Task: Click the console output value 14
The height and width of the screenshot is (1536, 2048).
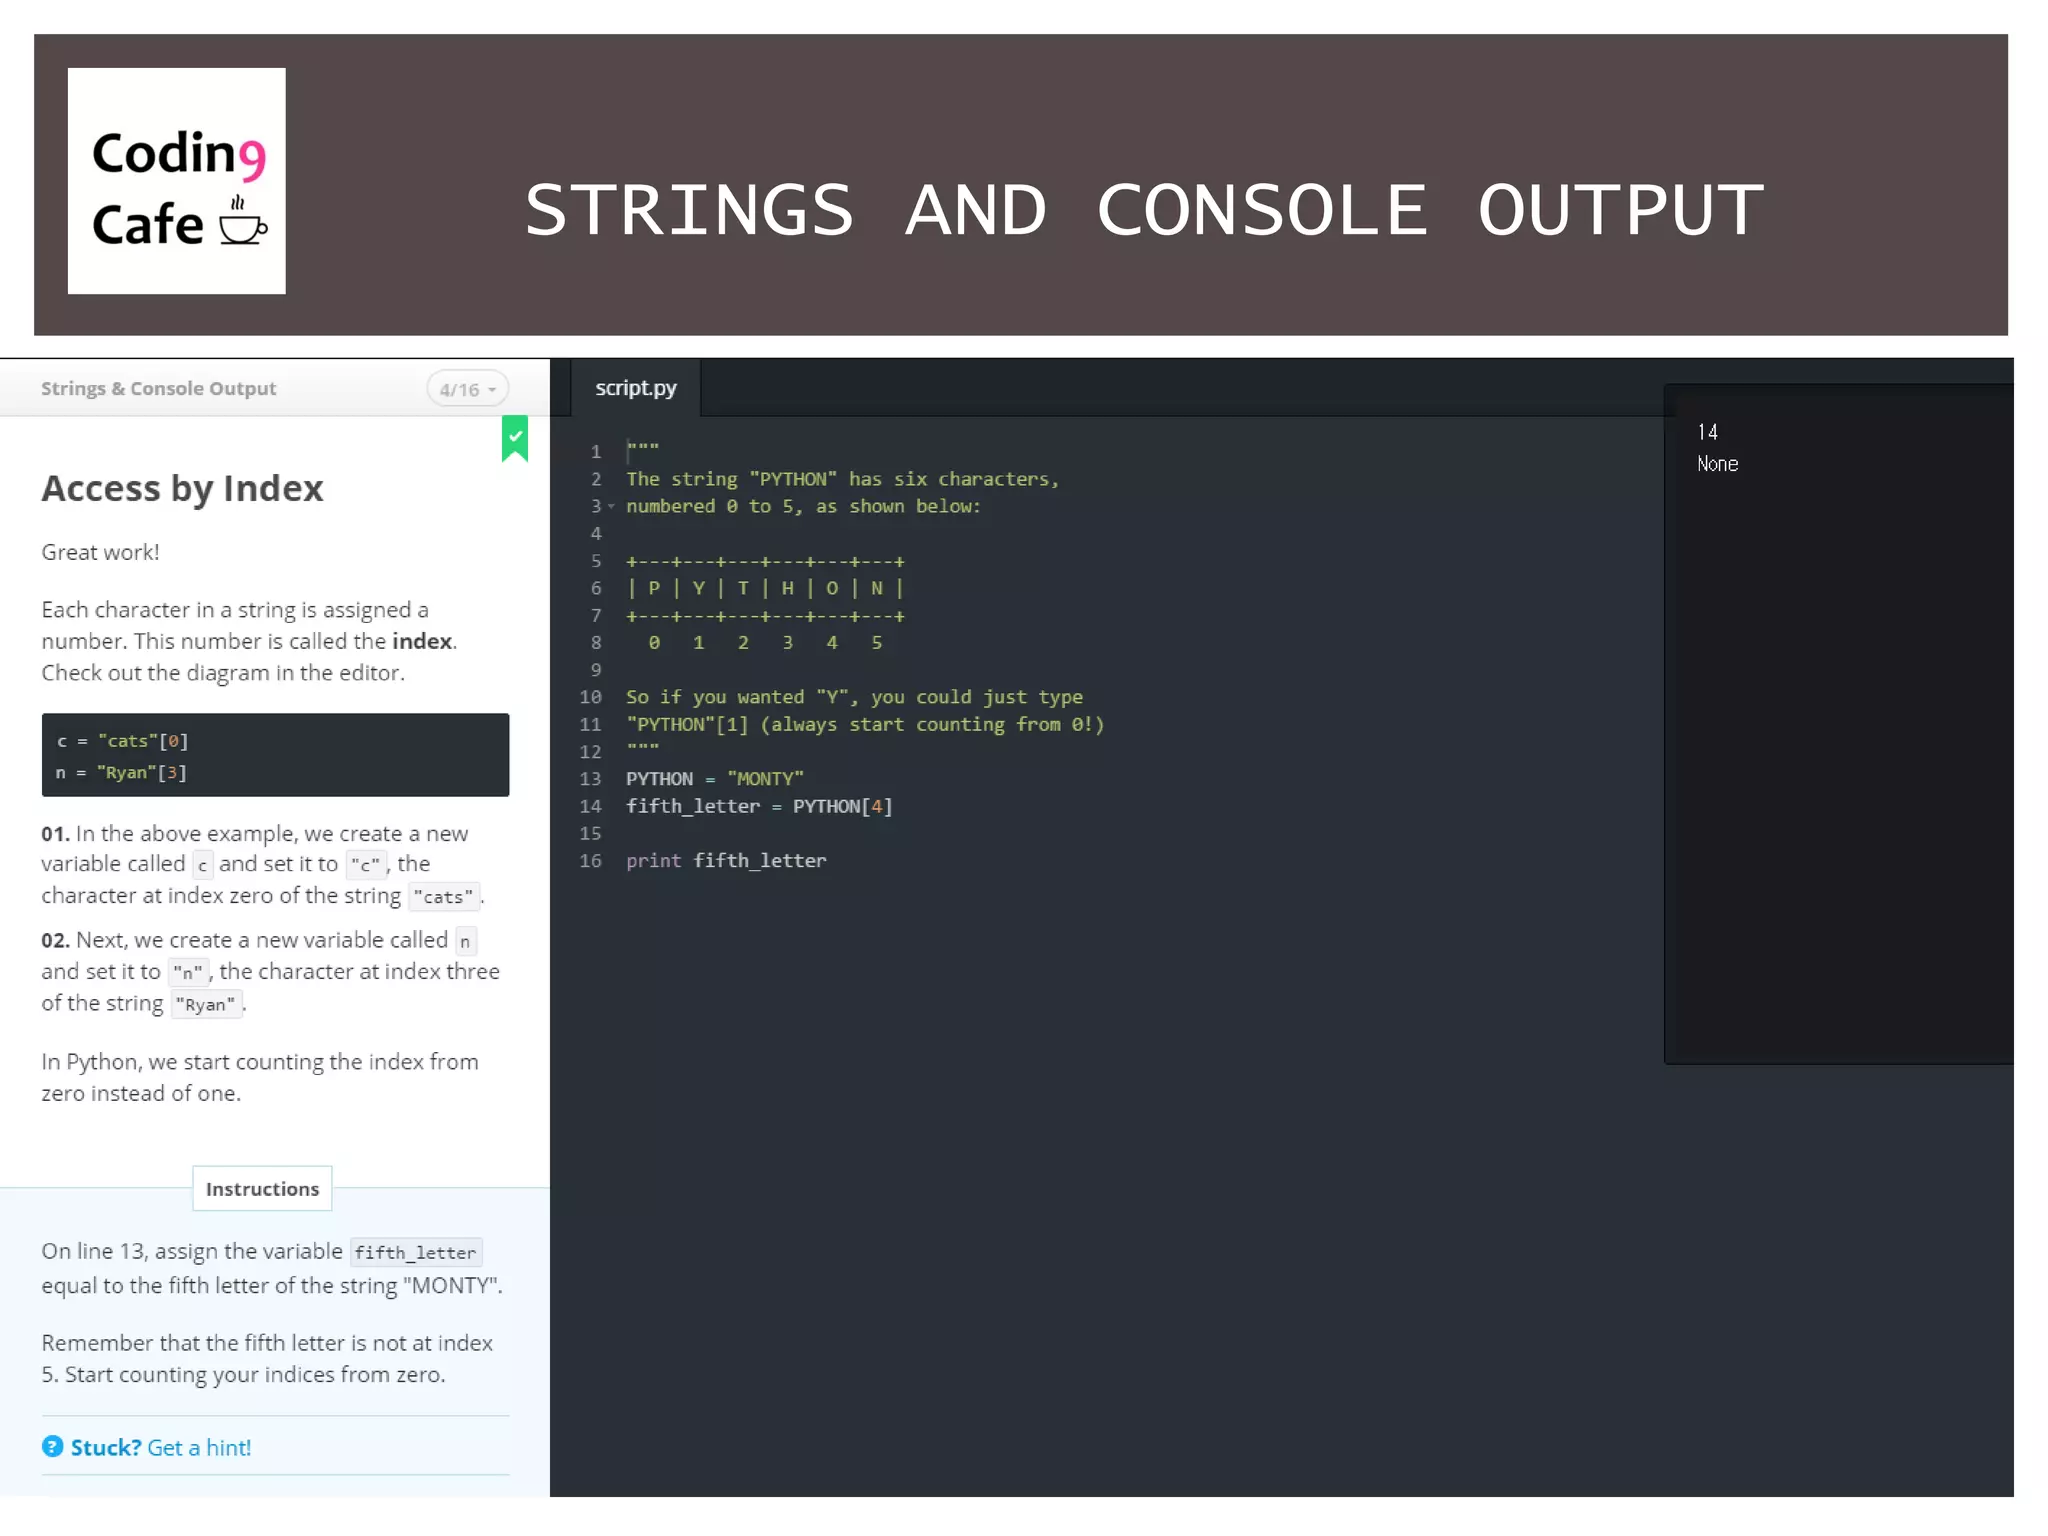Action: pyautogui.click(x=1707, y=432)
